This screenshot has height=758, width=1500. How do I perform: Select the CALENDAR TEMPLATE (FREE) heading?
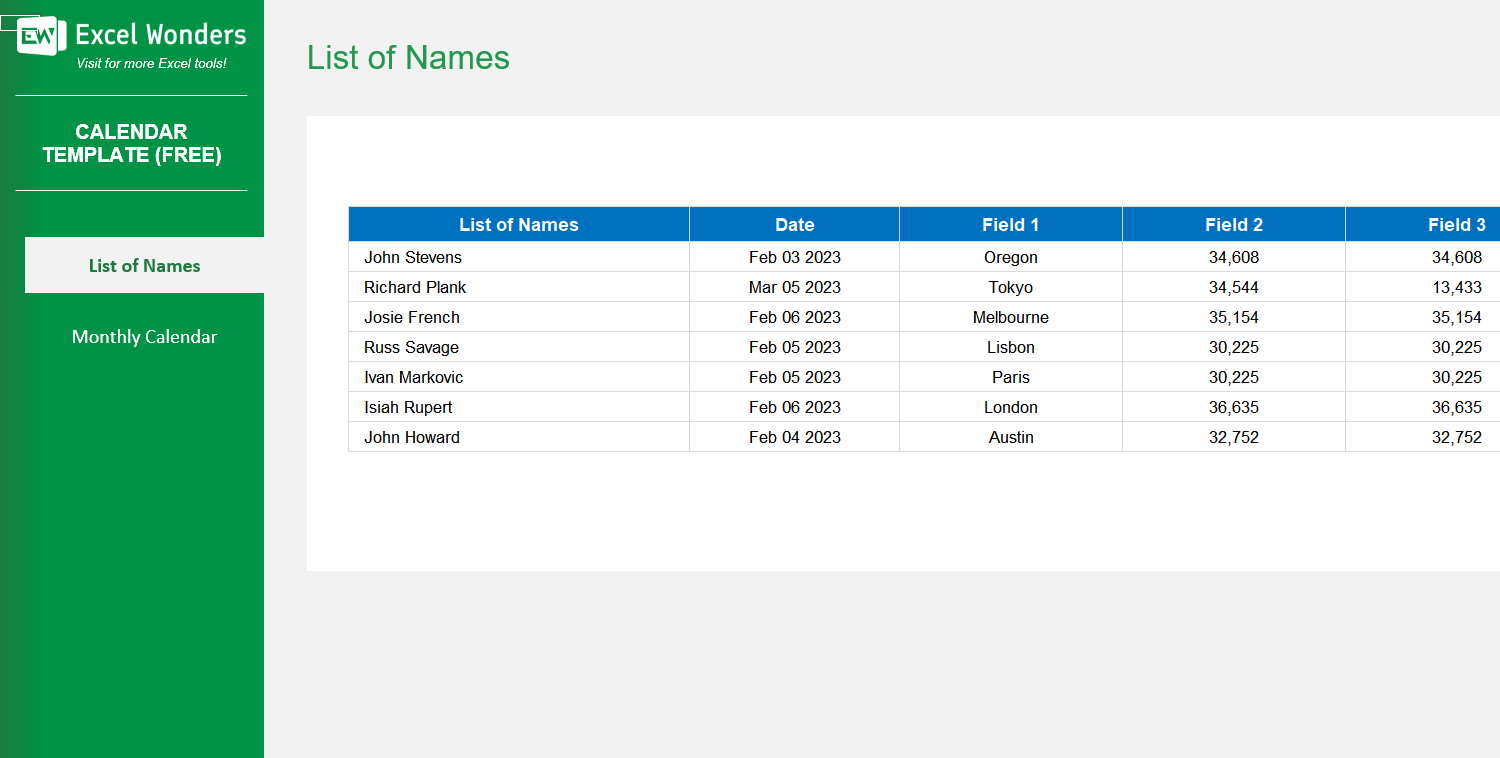tap(130, 143)
